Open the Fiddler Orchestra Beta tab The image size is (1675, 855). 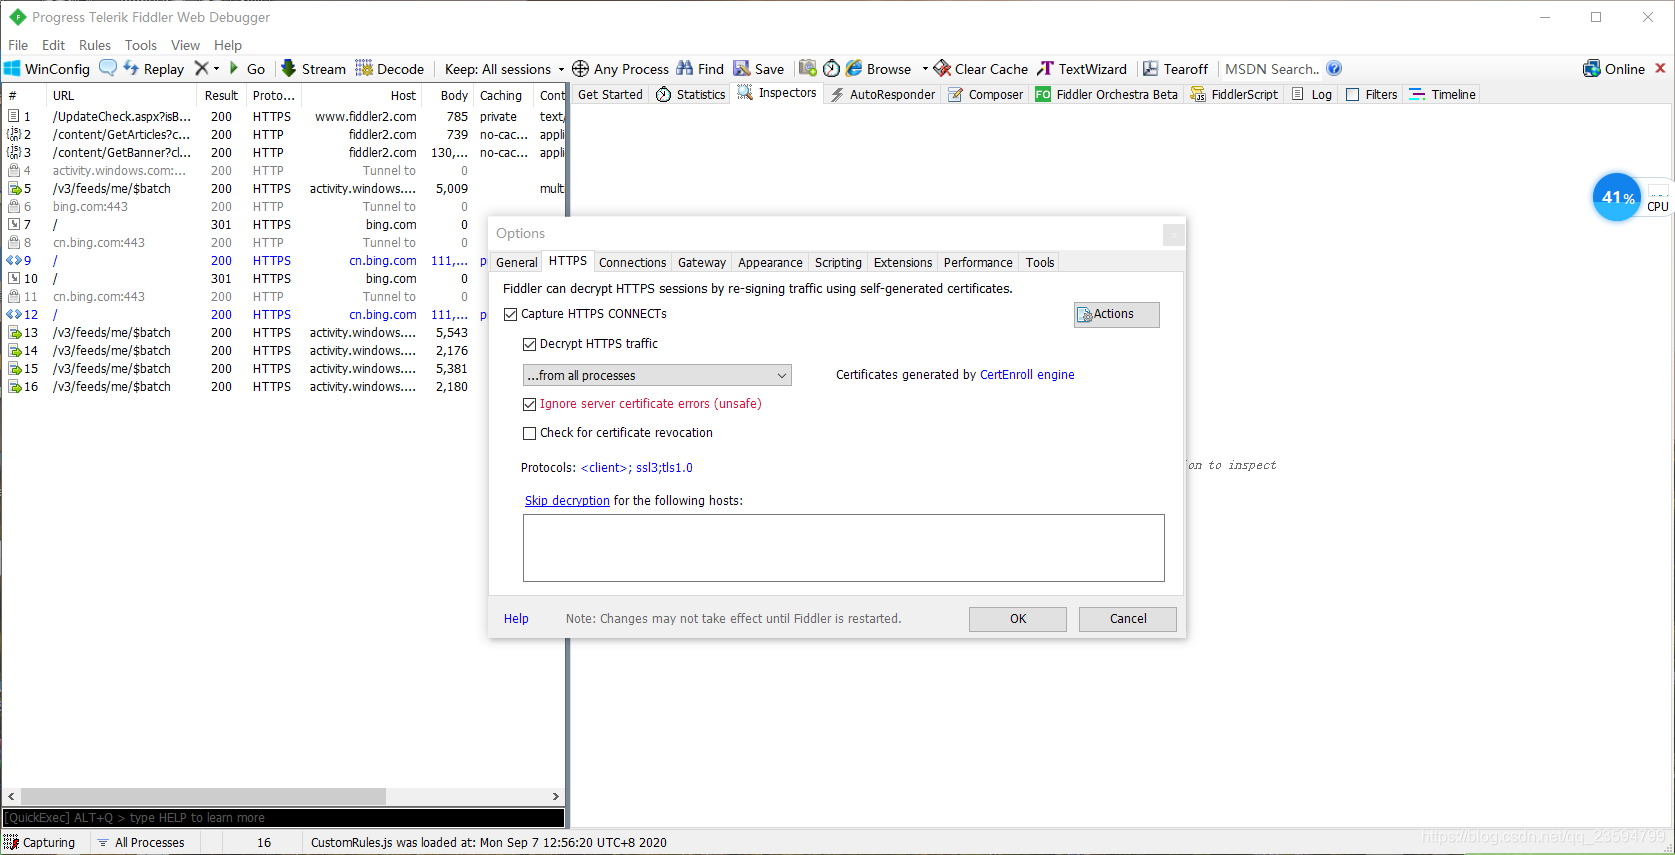tap(1108, 94)
